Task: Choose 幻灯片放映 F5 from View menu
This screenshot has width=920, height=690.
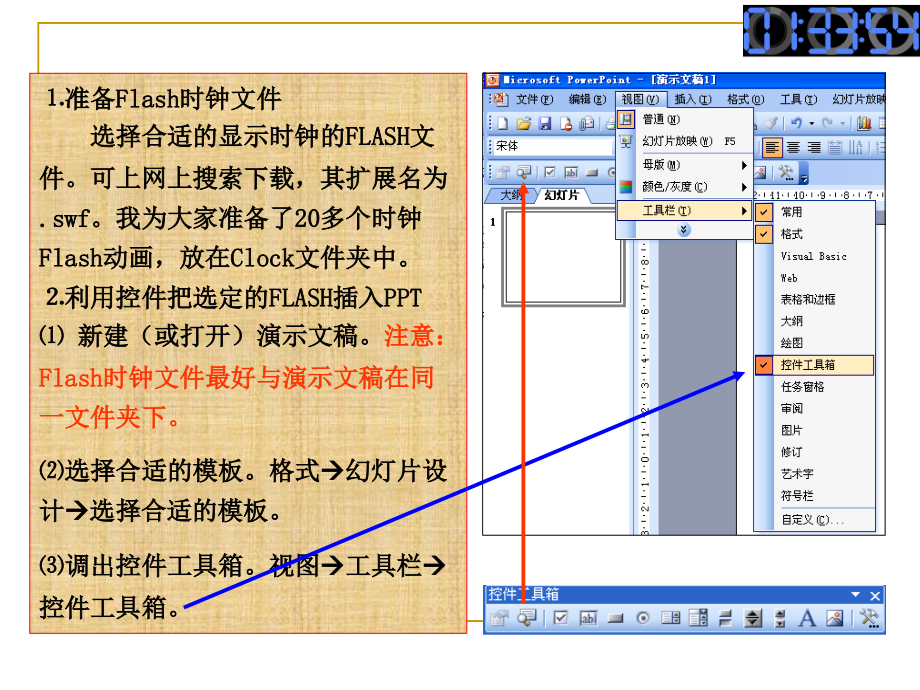Action: (684, 141)
